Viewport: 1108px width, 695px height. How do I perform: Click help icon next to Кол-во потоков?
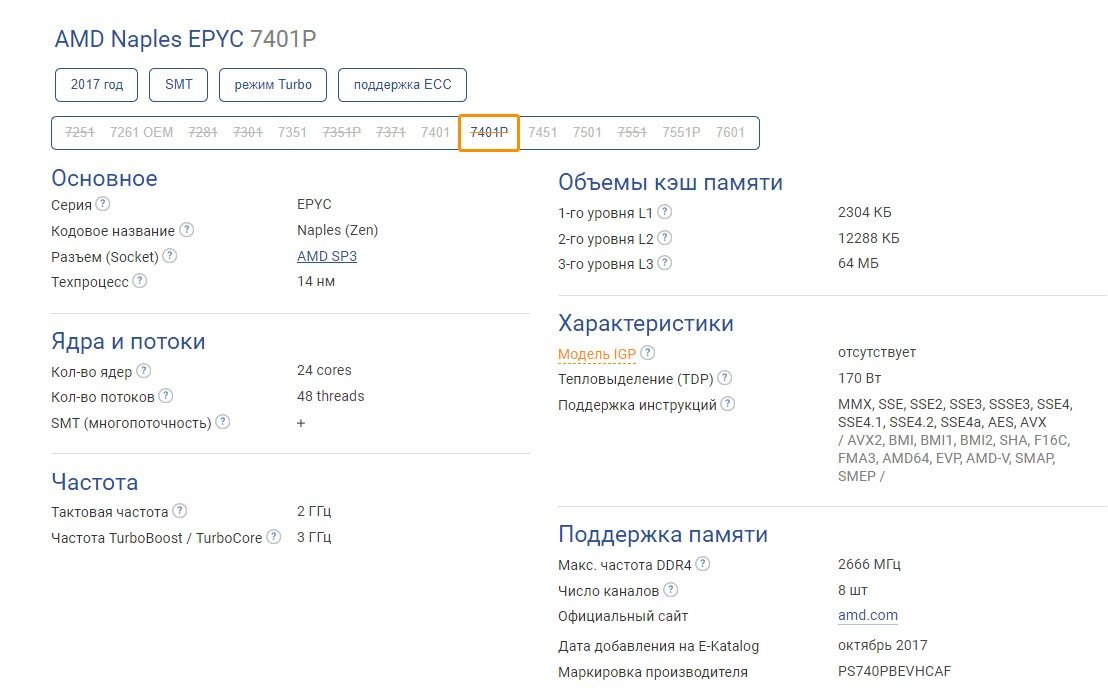coord(165,396)
